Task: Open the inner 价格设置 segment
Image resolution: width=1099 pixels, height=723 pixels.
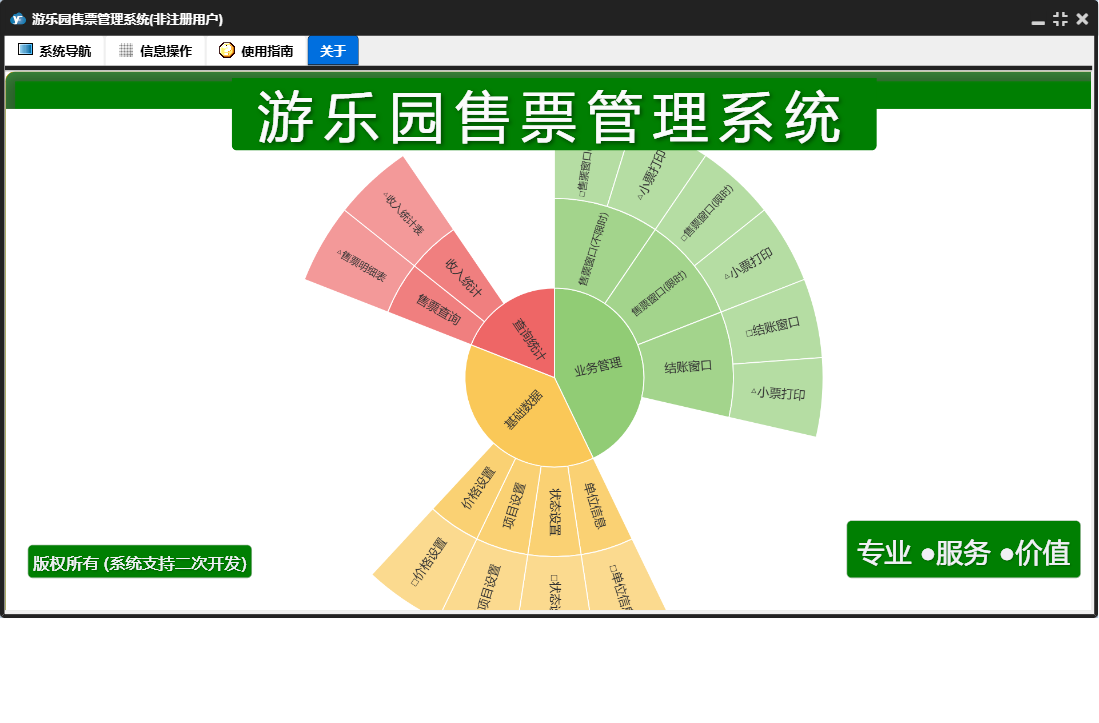Action: [x=478, y=488]
